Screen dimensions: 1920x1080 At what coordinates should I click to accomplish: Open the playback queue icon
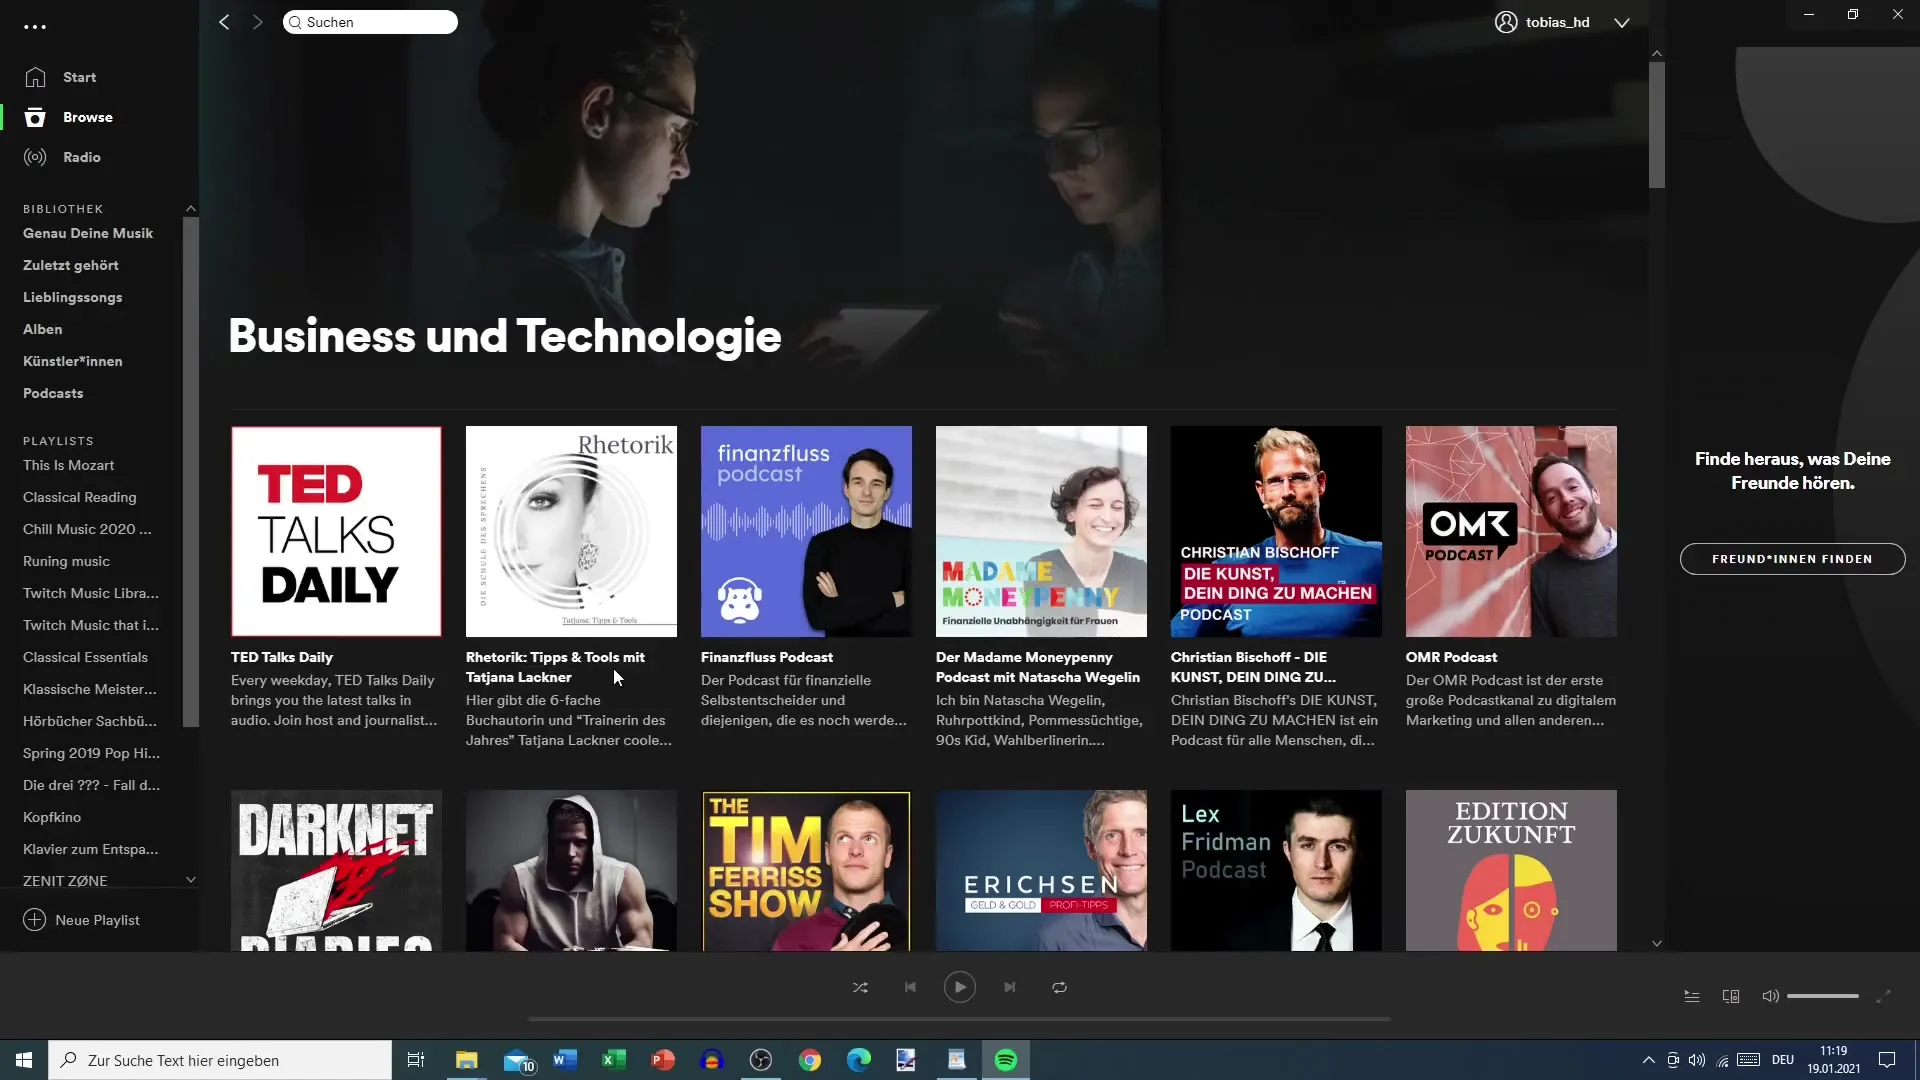pos(1692,996)
